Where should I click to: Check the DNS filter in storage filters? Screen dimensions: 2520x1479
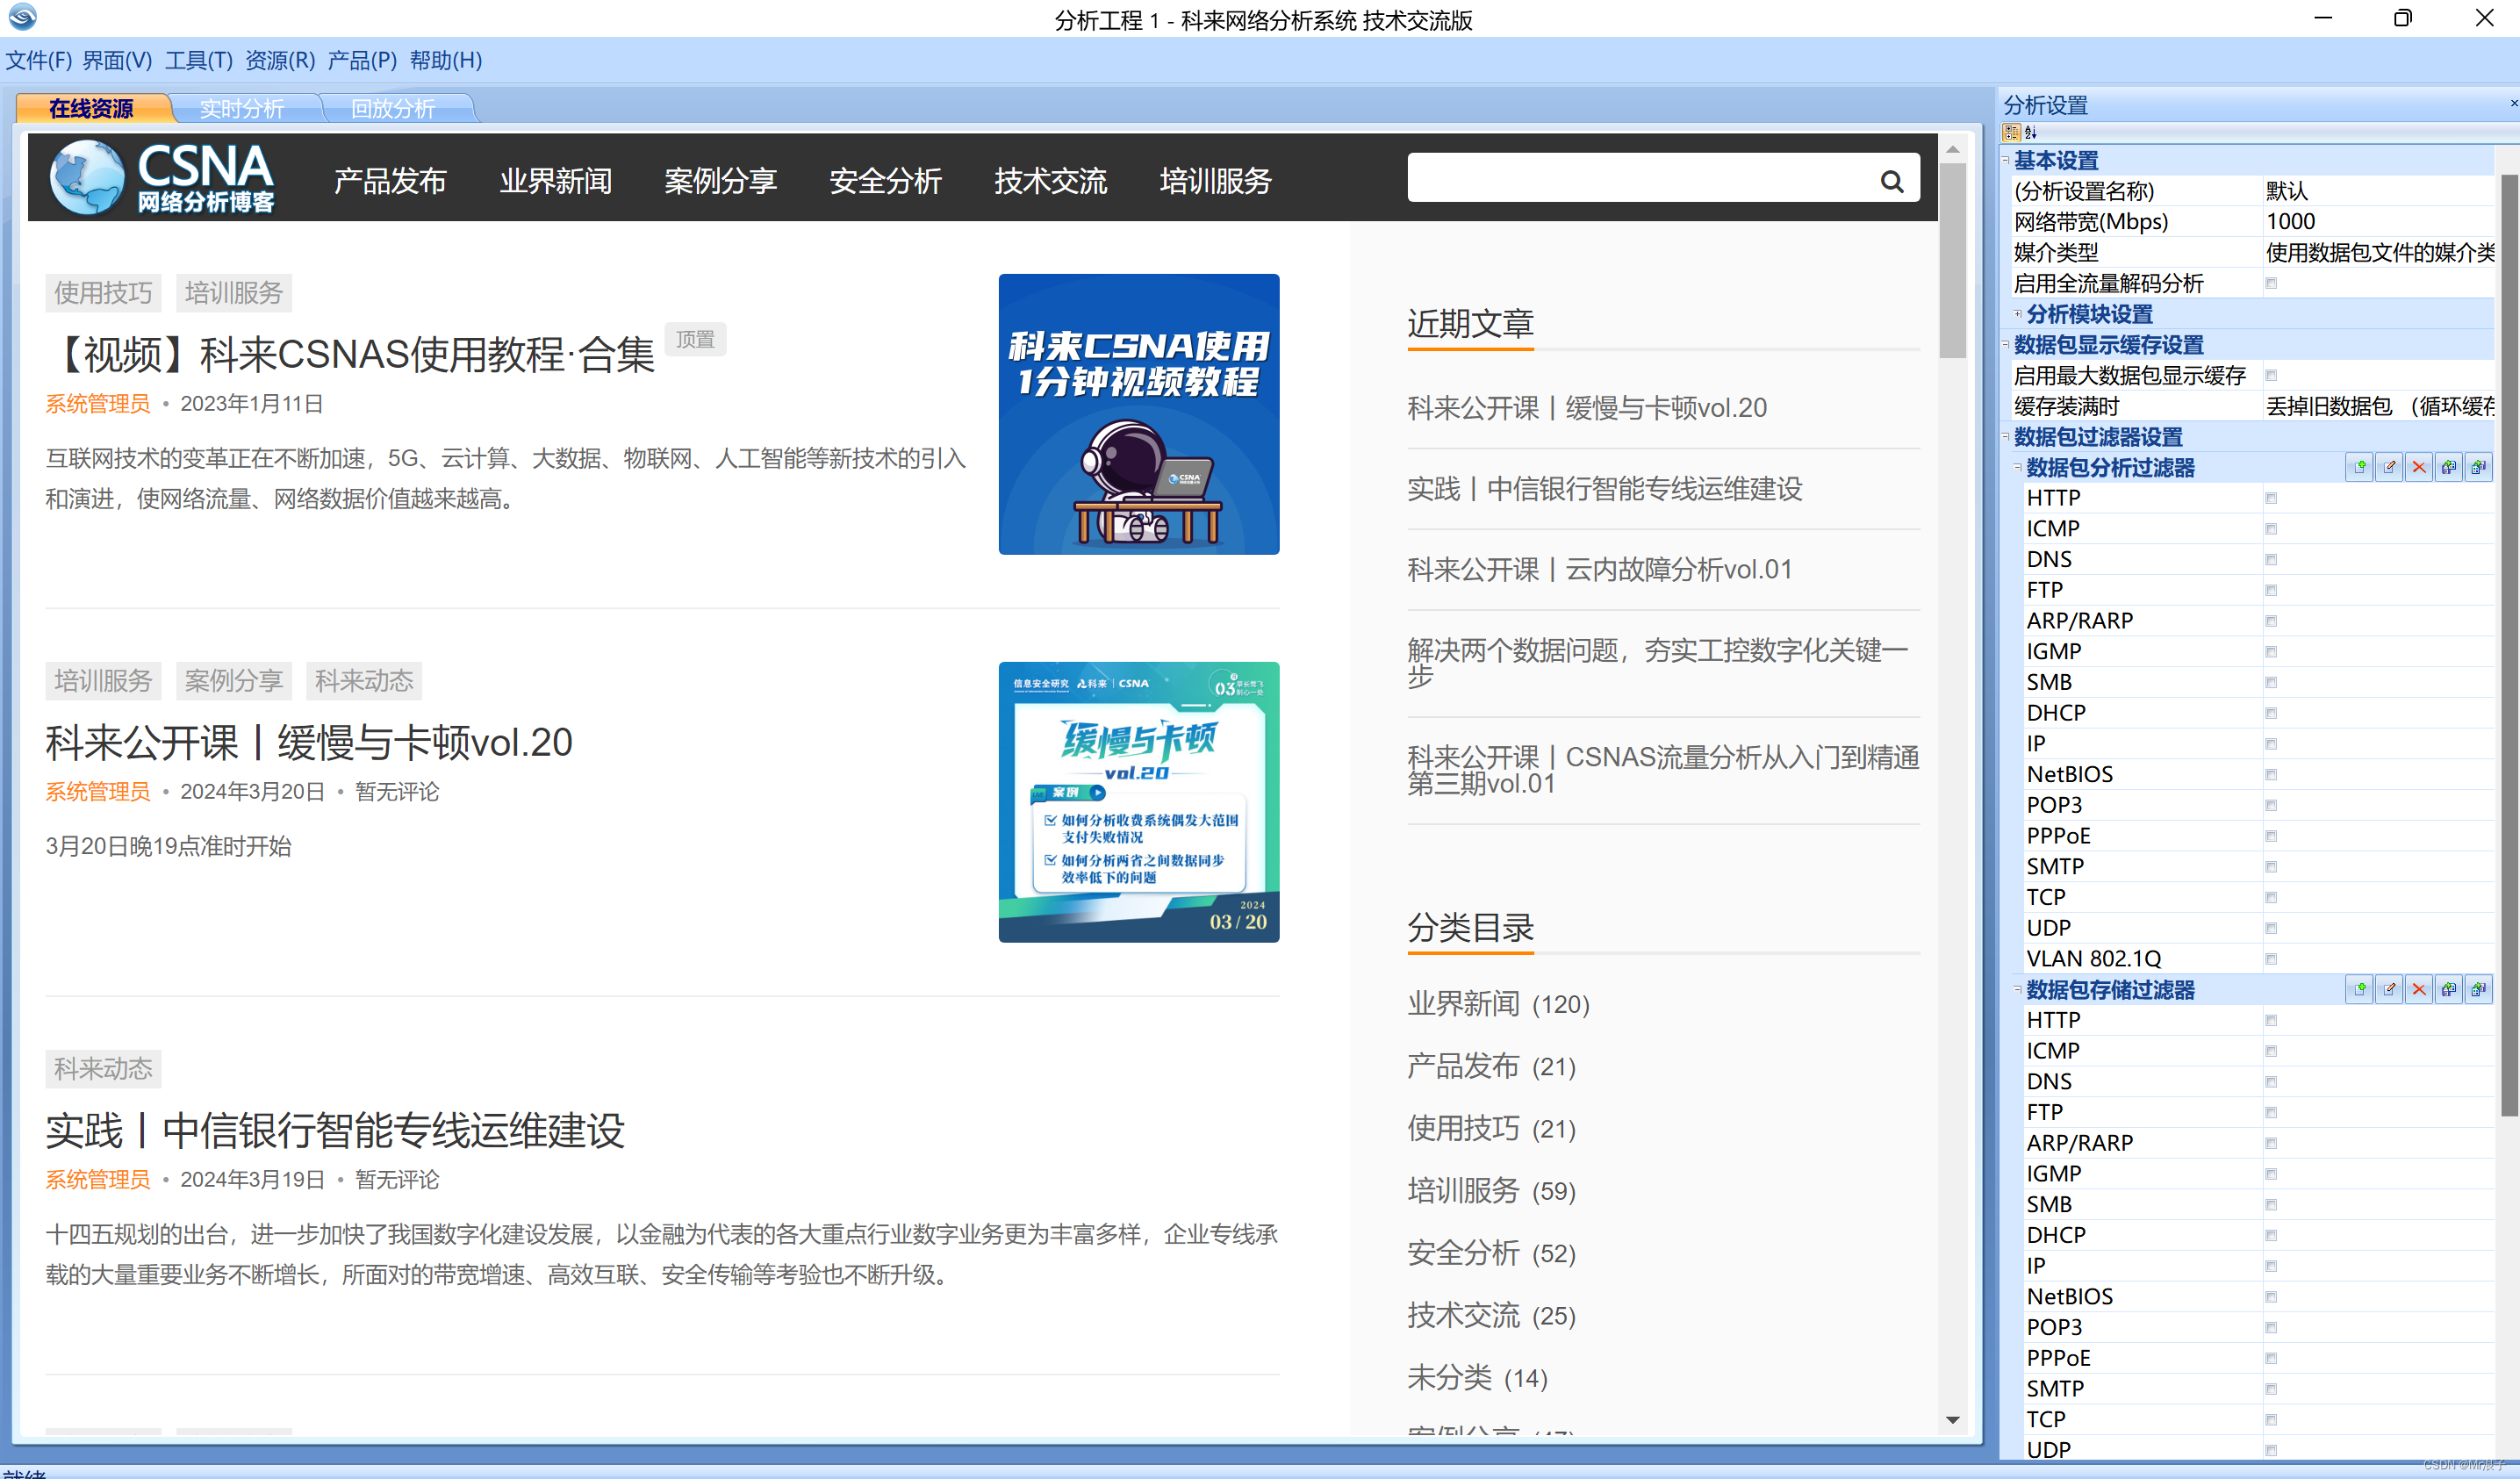2271,1081
